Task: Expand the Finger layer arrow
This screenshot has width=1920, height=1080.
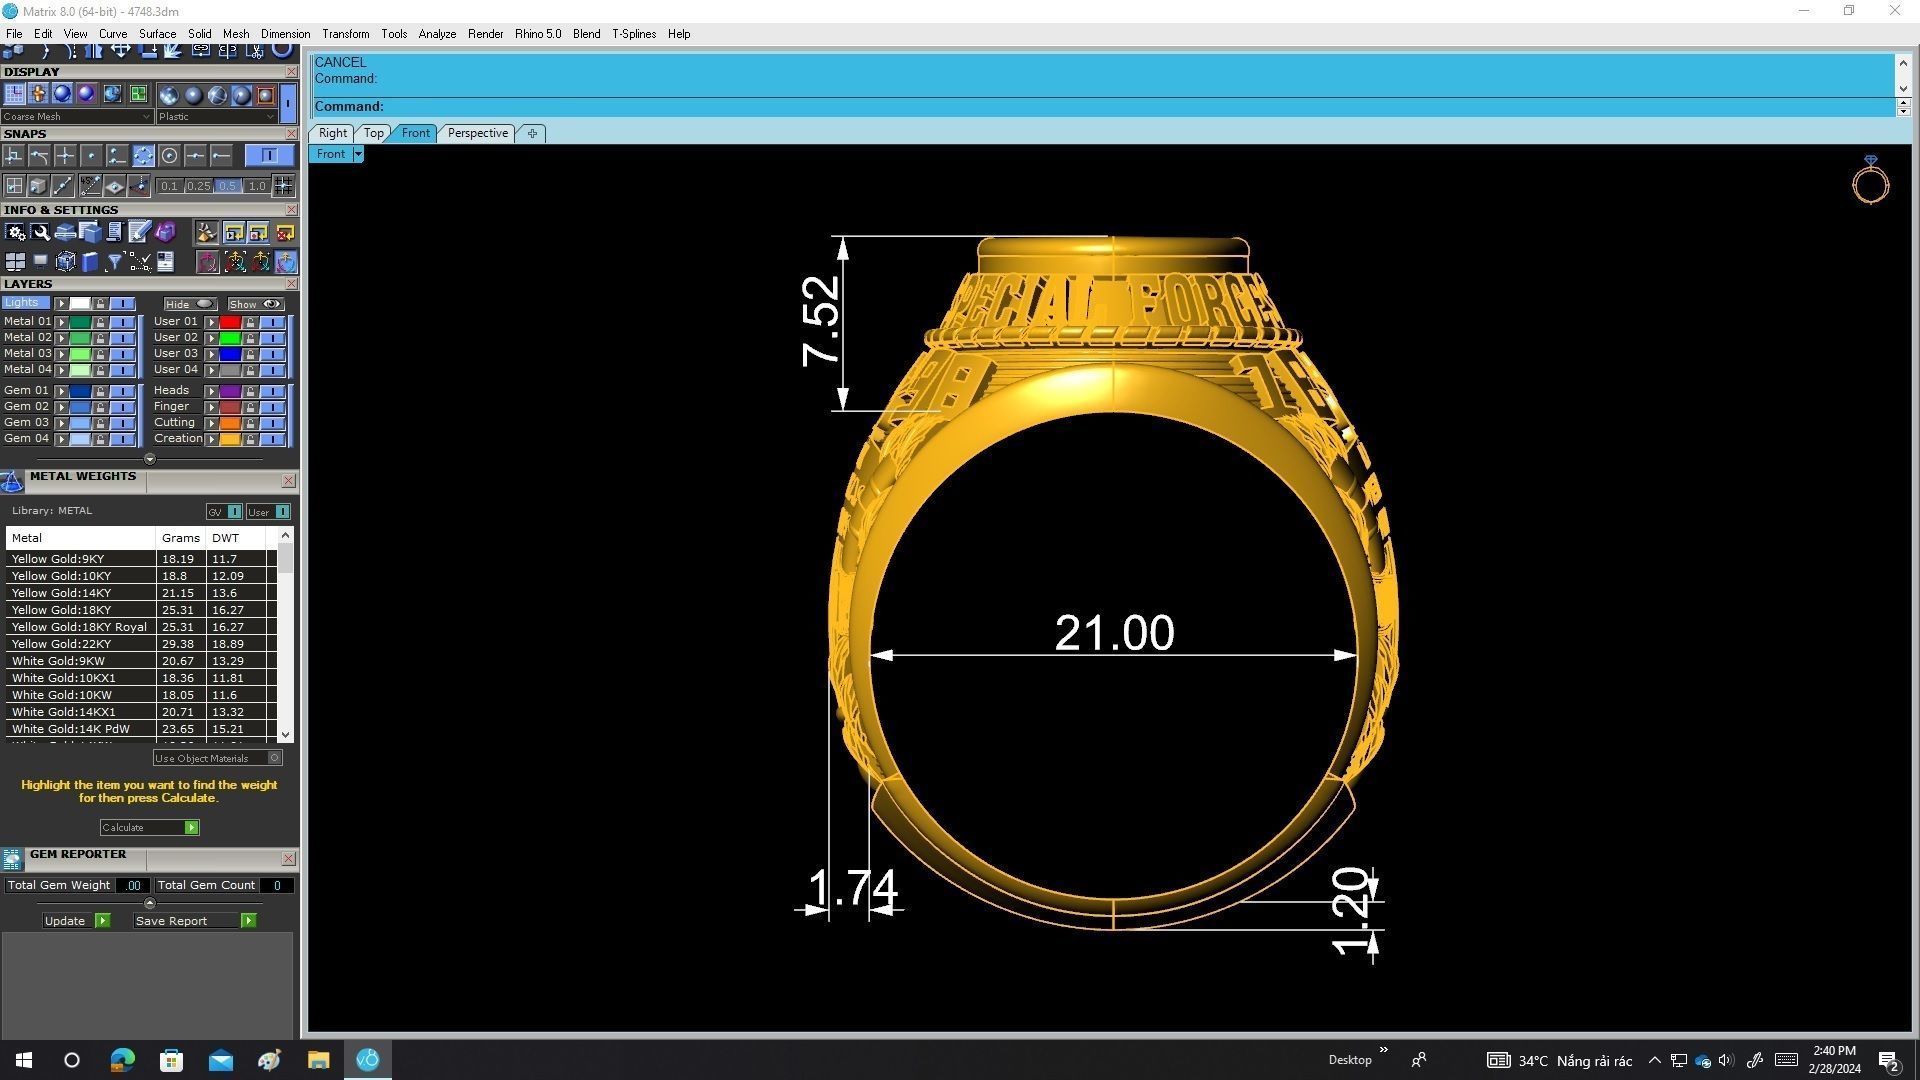Action: (x=212, y=407)
